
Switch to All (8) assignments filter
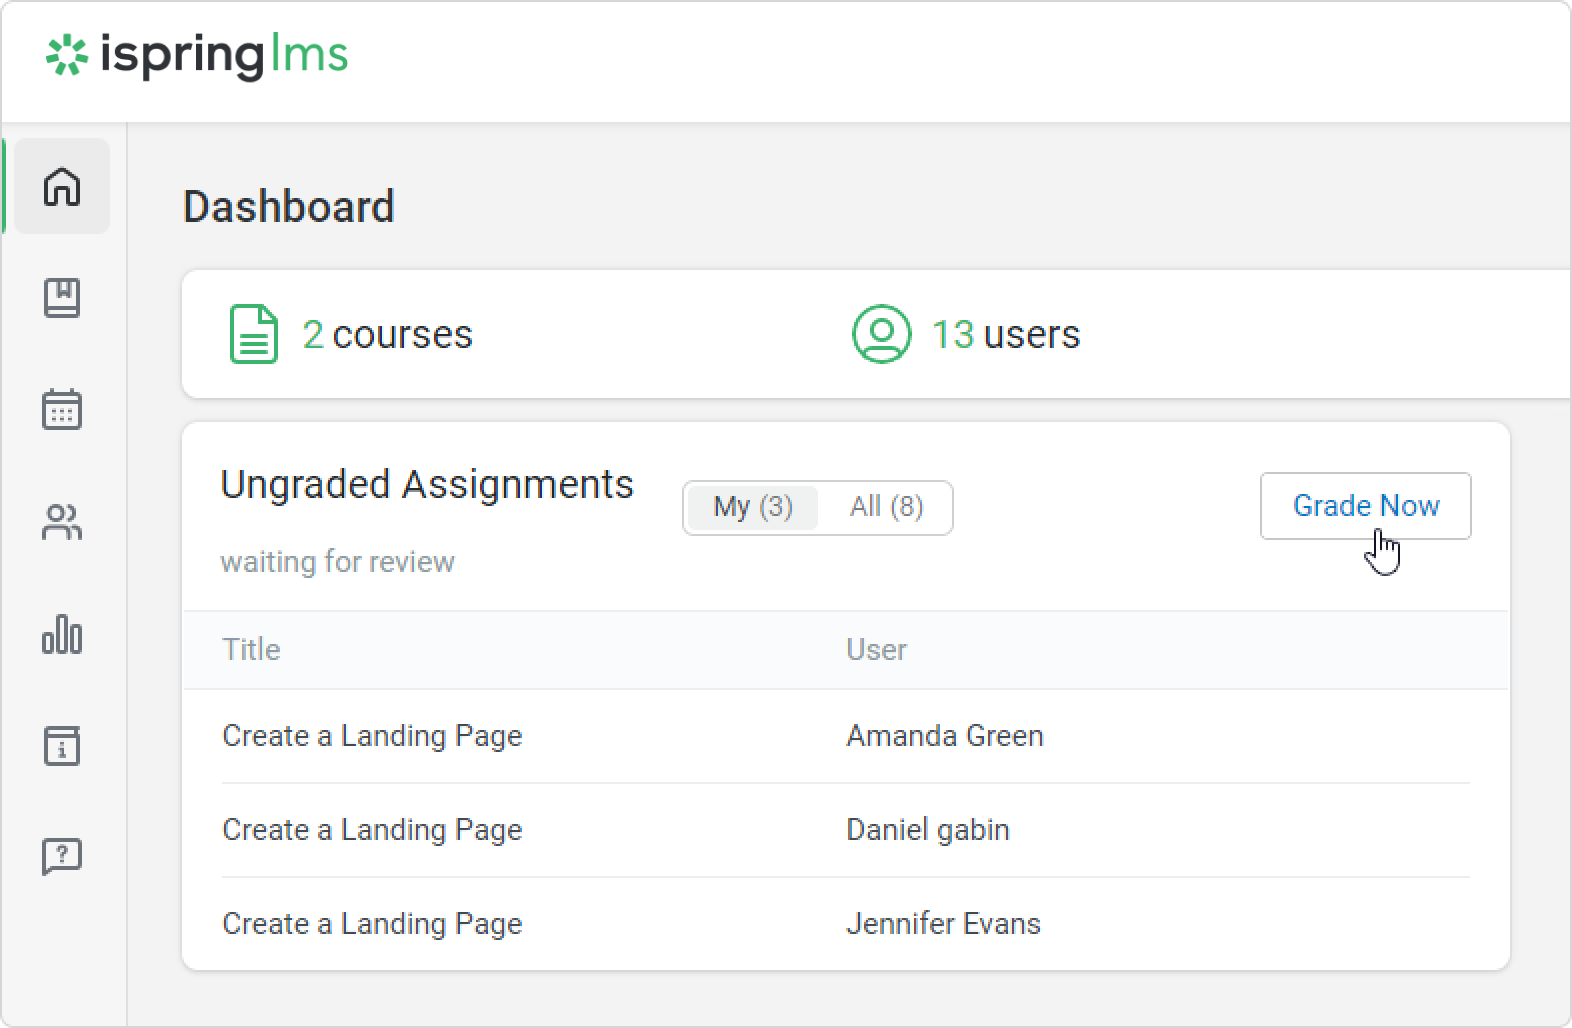click(886, 507)
